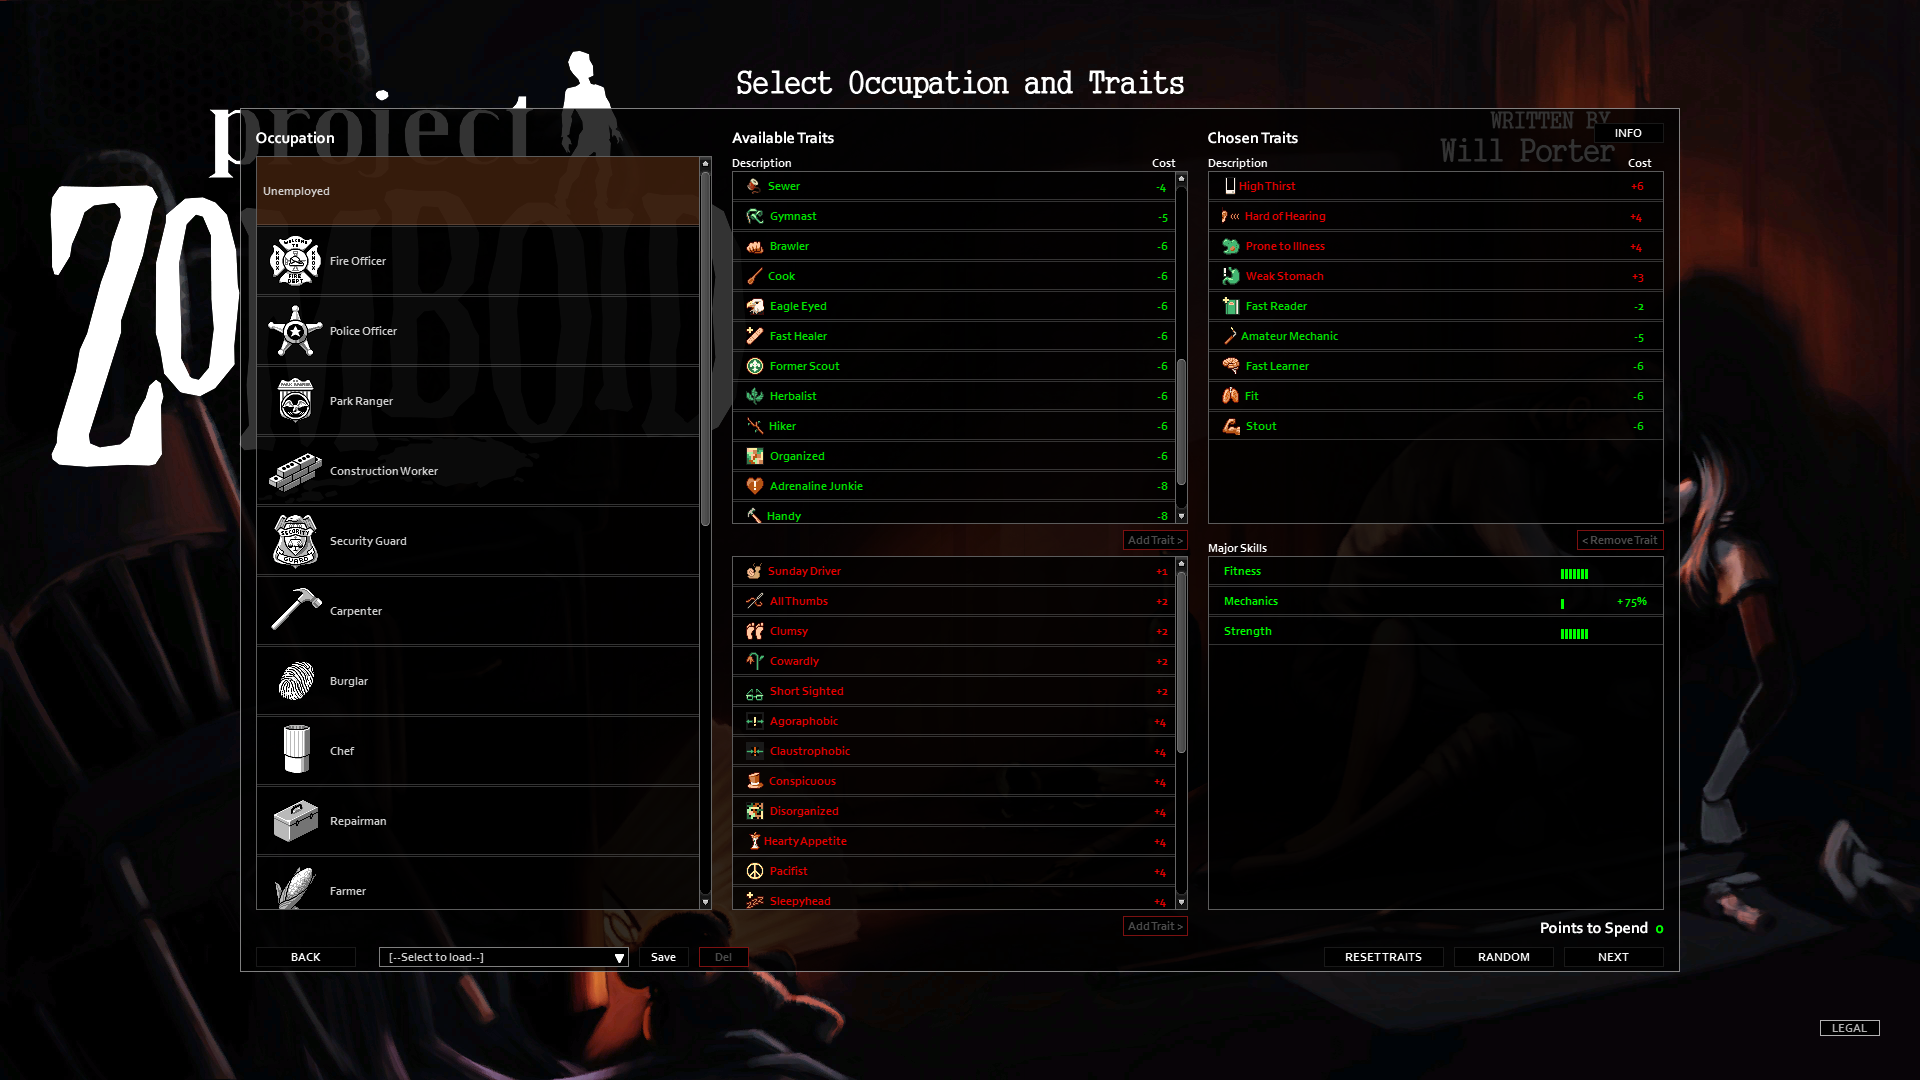Screen dimensions: 1920x1080
Task: Select the Park Ranger occupation icon
Action: (x=293, y=400)
